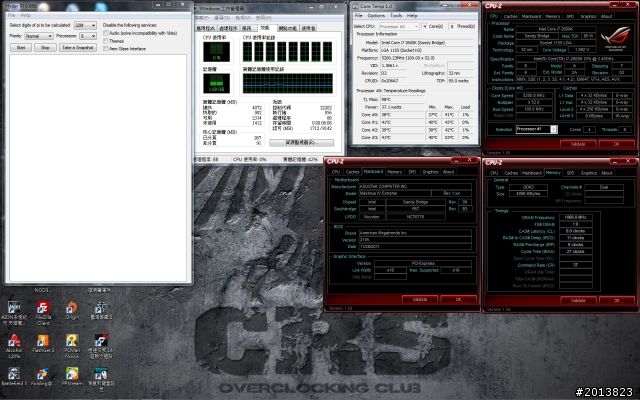Switch to CPU tab in the Mainboard CPU-Z window
The image size is (640, 400).
click(x=336, y=172)
